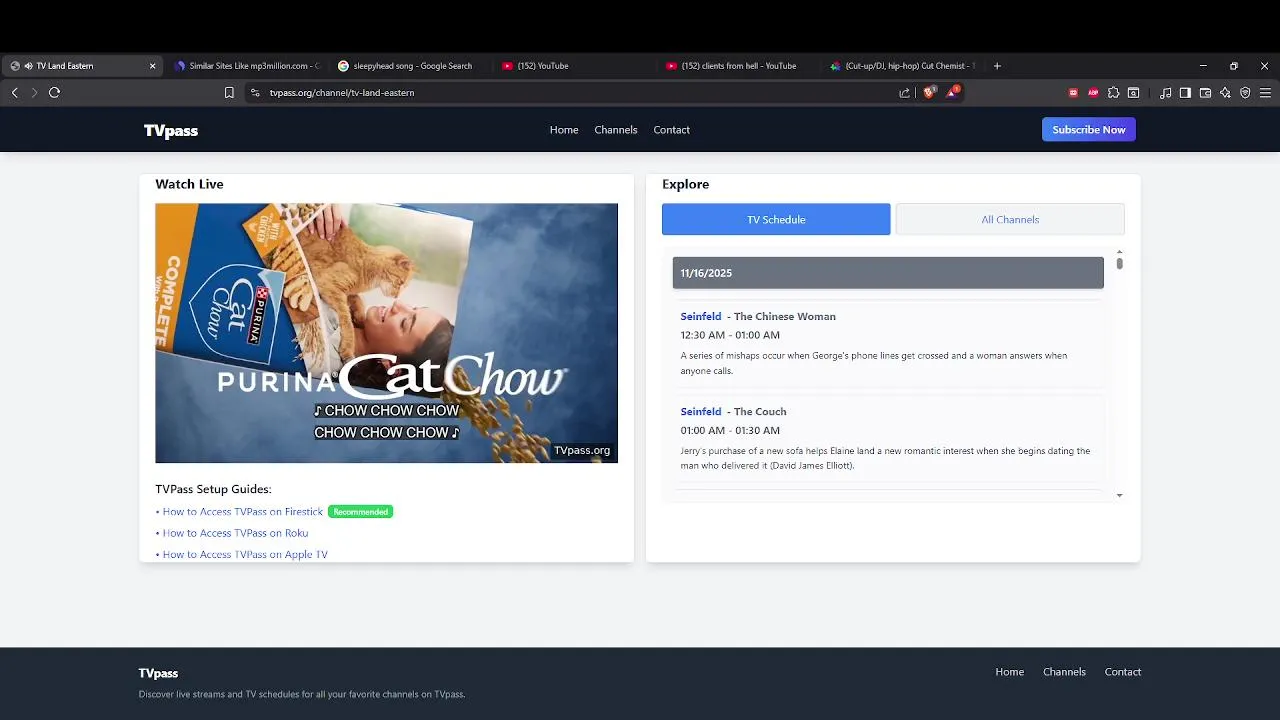Open How to Access TVPass on Roku
This screenshot has width=1280, height=720.
coord(235,533)
